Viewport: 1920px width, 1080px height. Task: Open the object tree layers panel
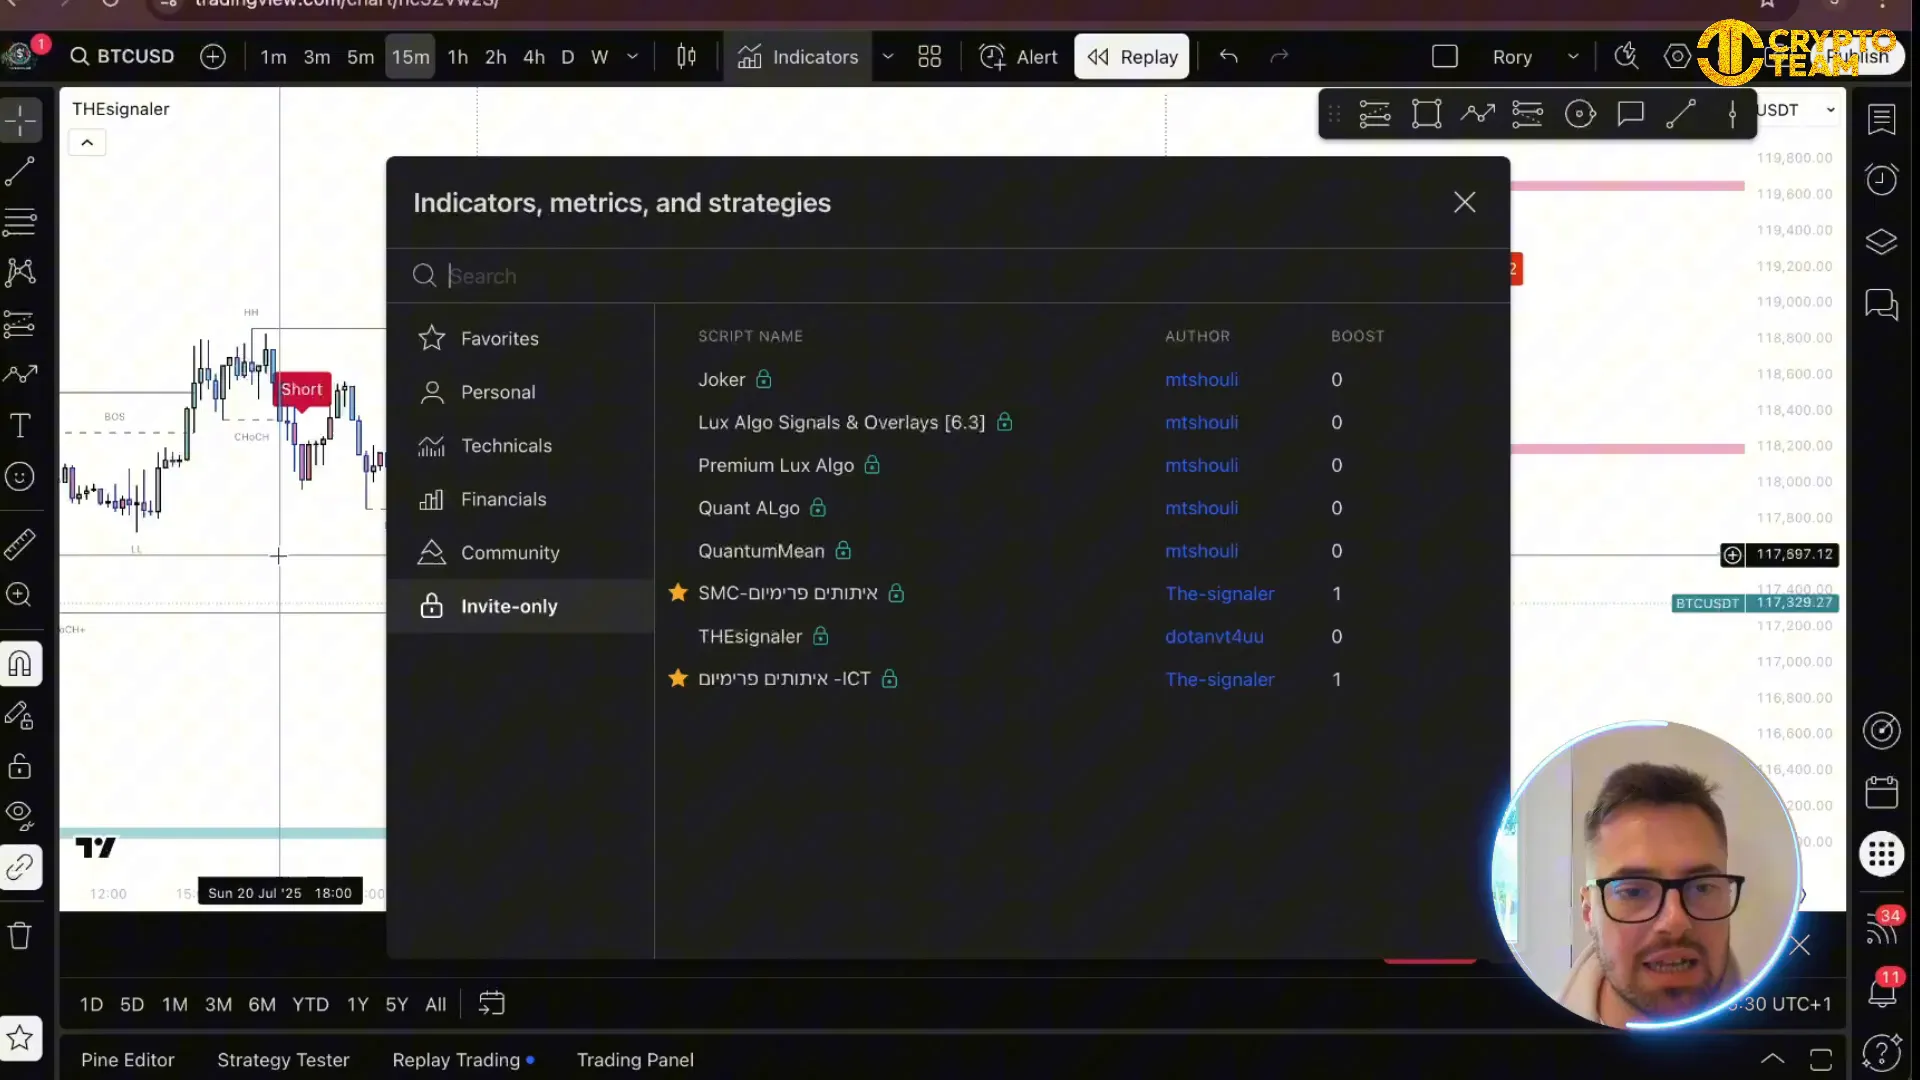(1881, 242)
